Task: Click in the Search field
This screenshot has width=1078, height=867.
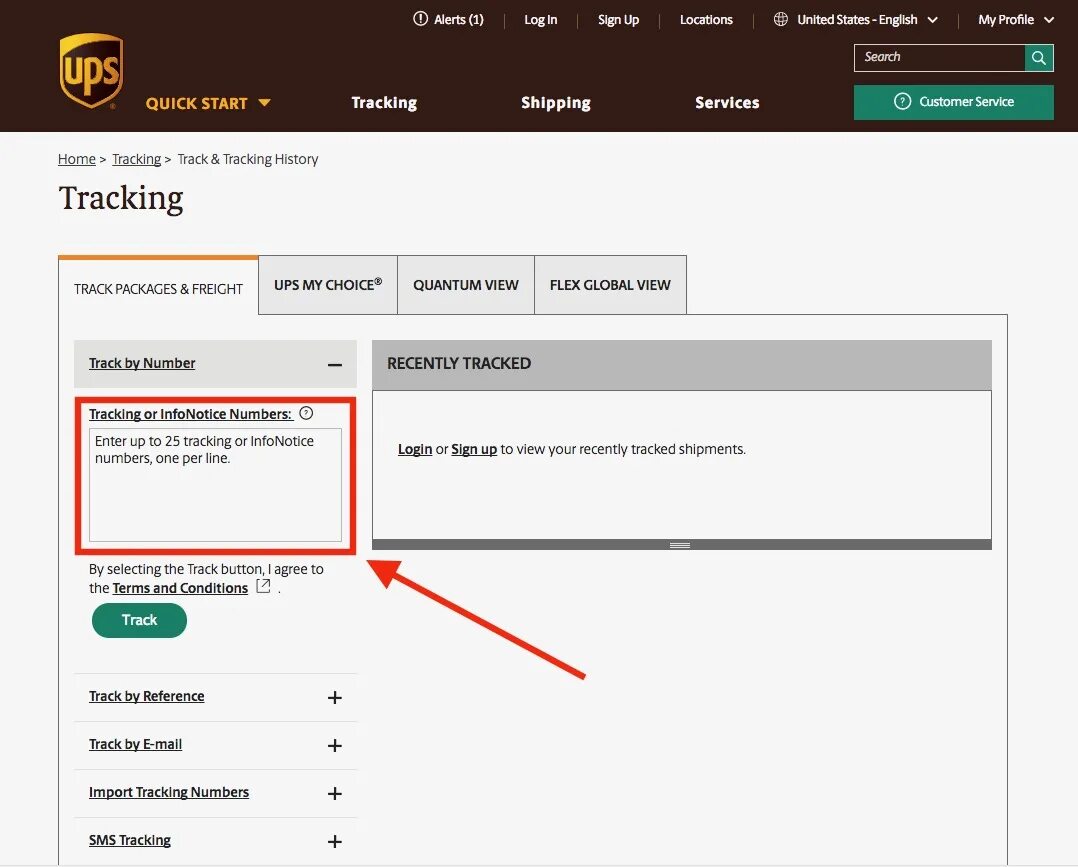Action: tap(939, 58)
